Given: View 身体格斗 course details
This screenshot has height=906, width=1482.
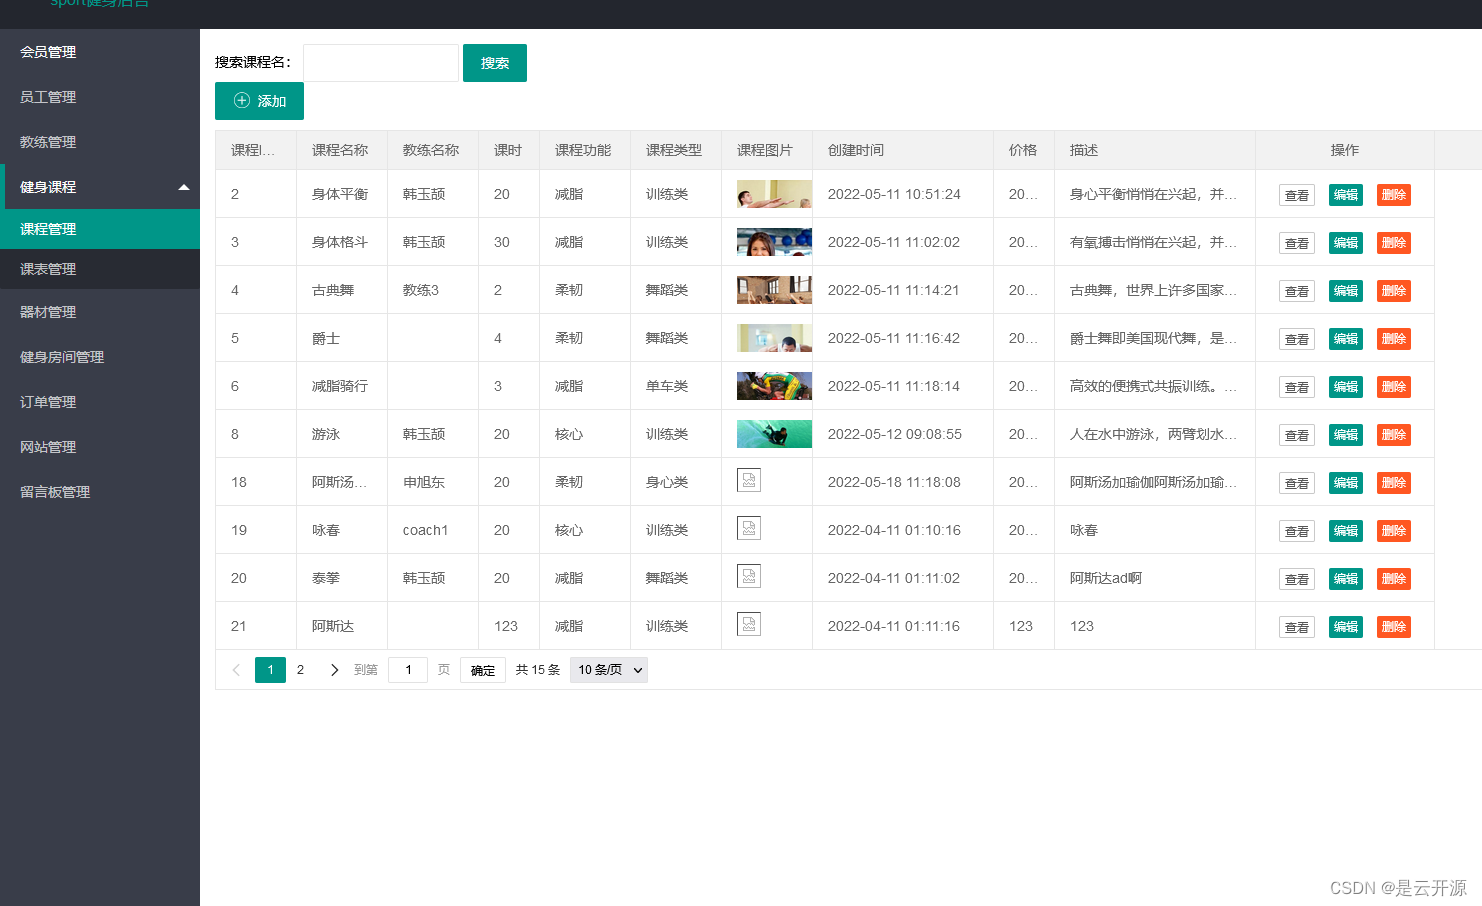Looking at the screenshot, I should tap(1297, 243).
